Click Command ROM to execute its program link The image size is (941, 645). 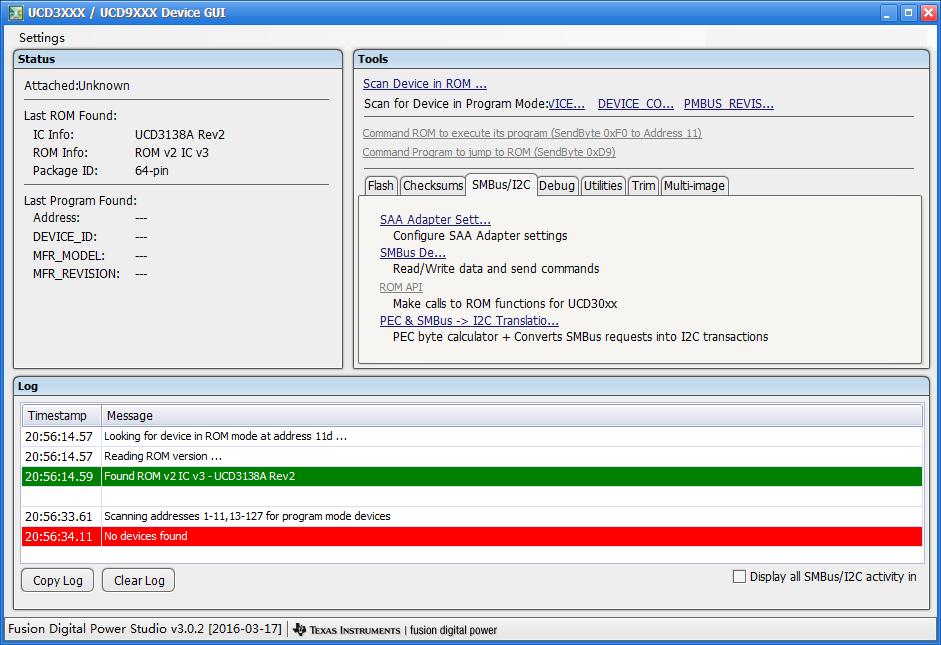[x=532, y=133]
